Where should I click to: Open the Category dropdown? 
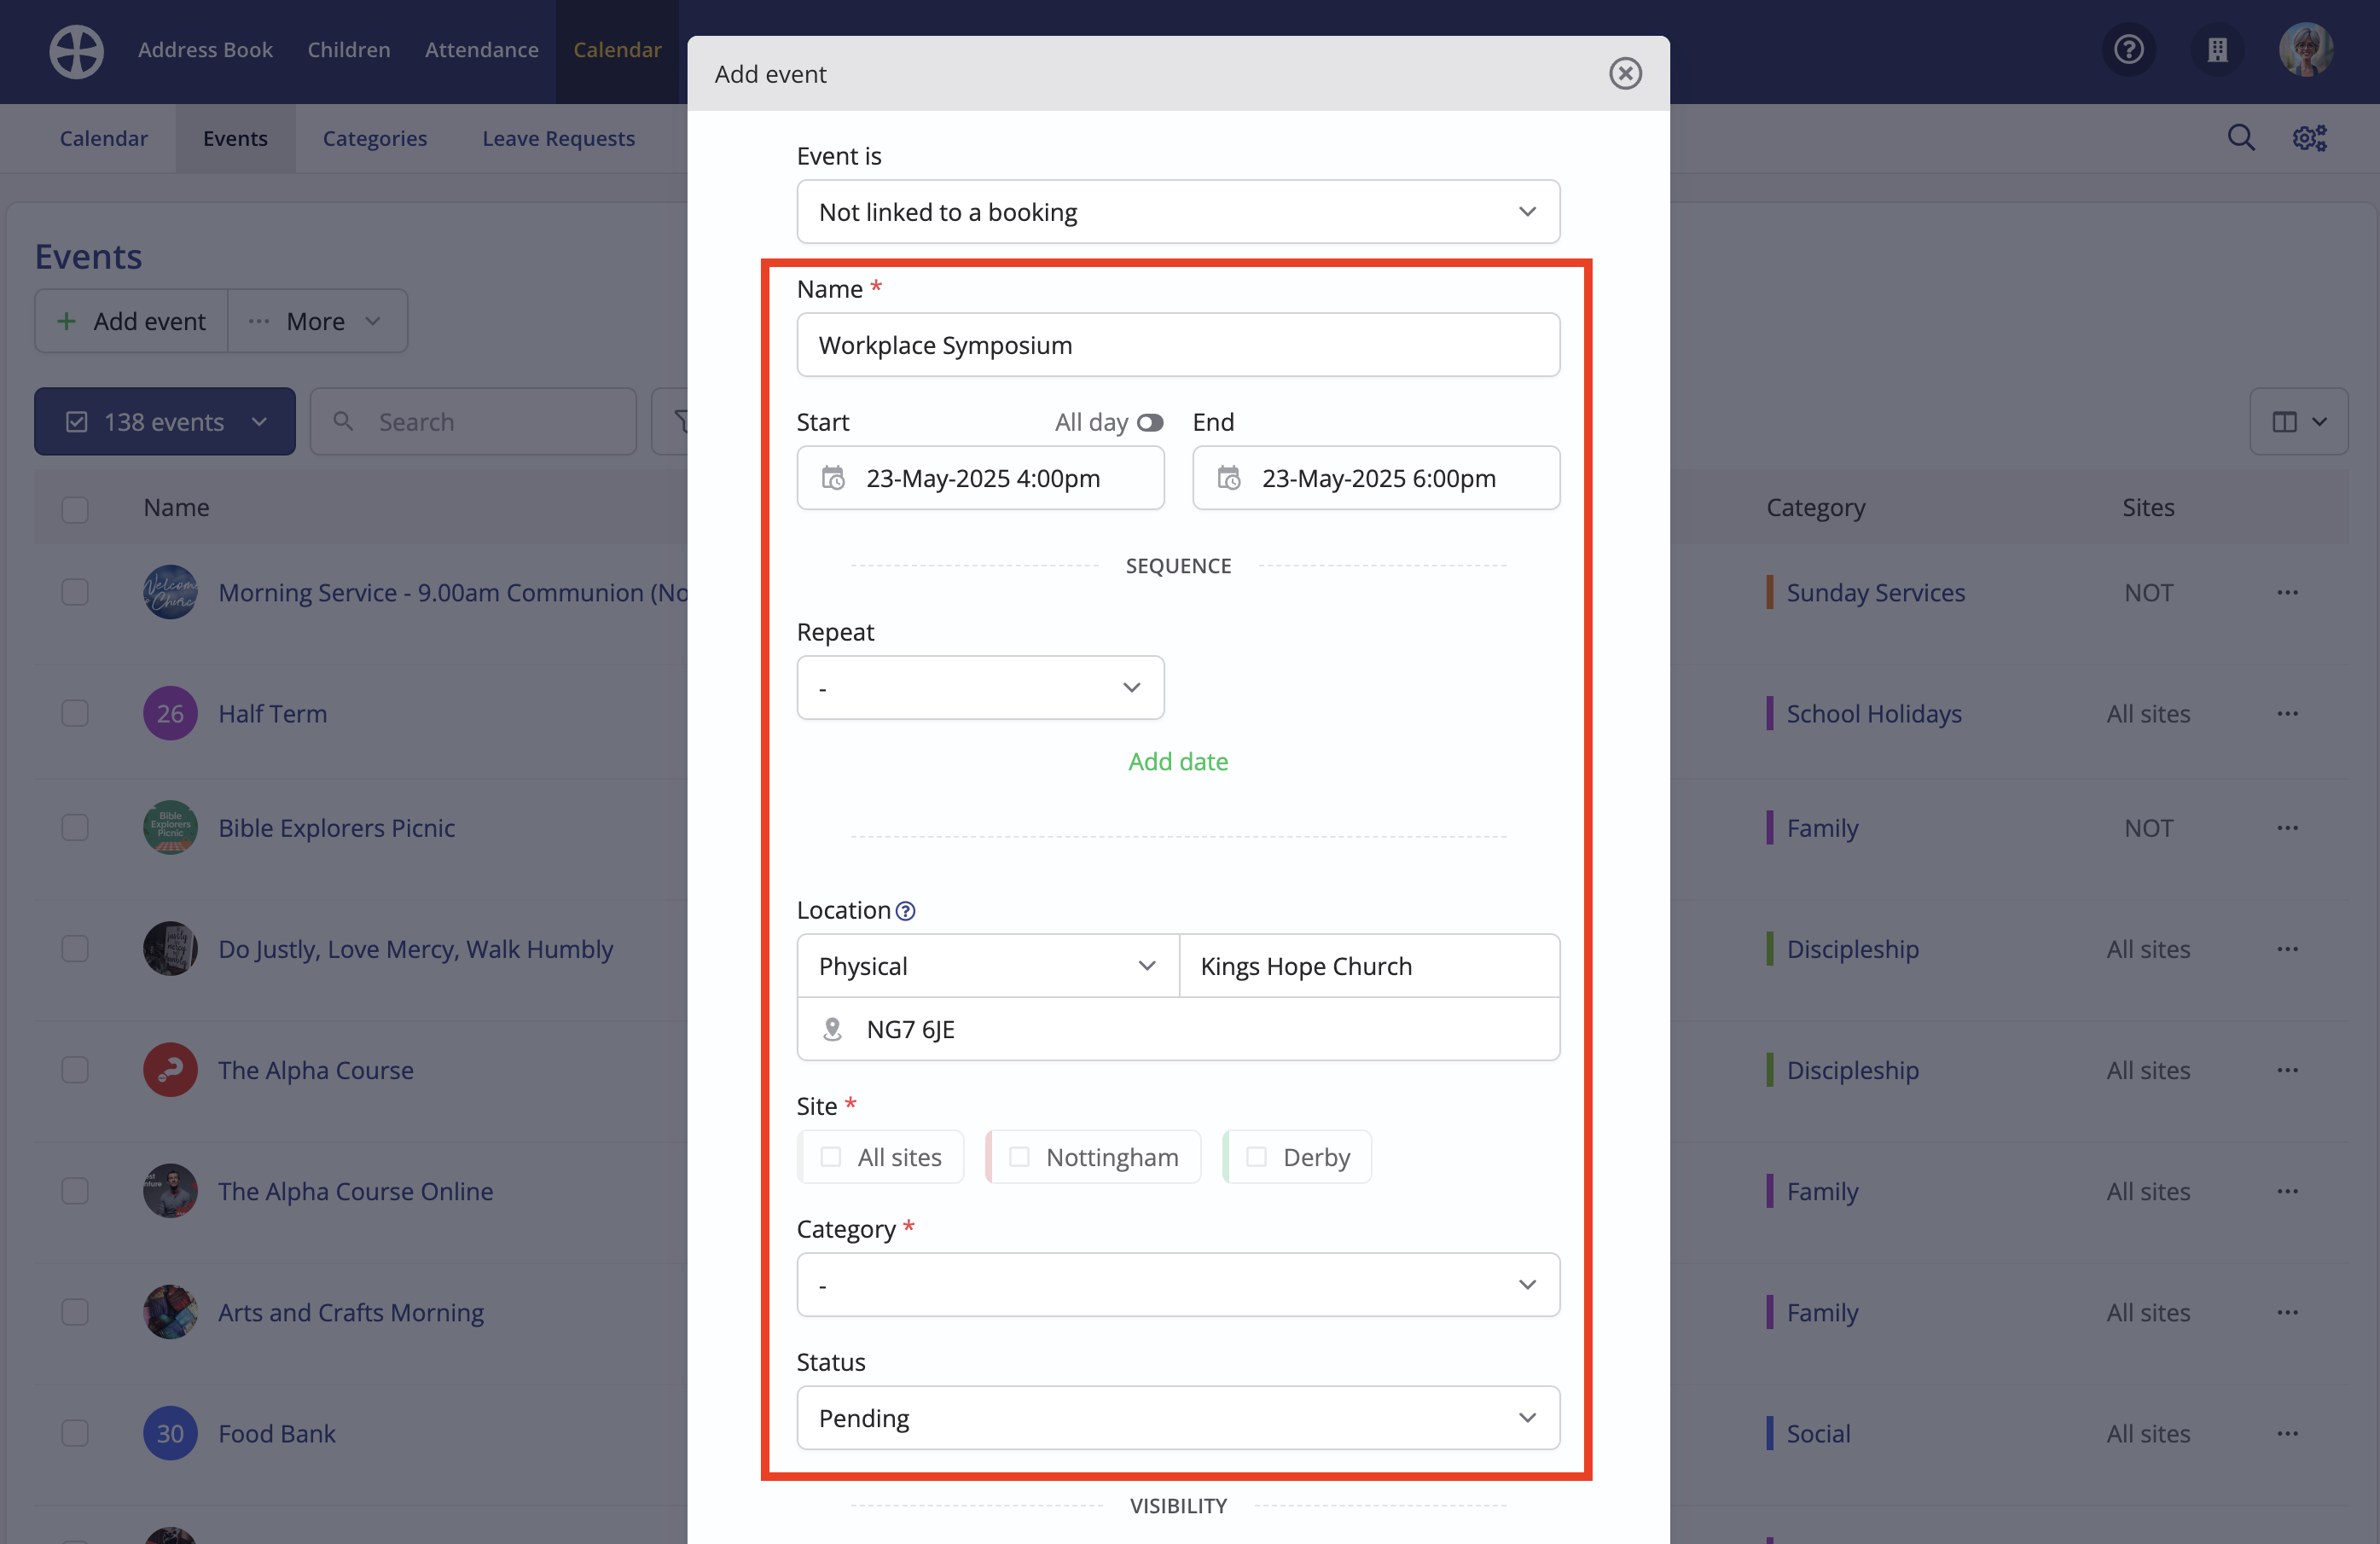pos(1178,1285)
